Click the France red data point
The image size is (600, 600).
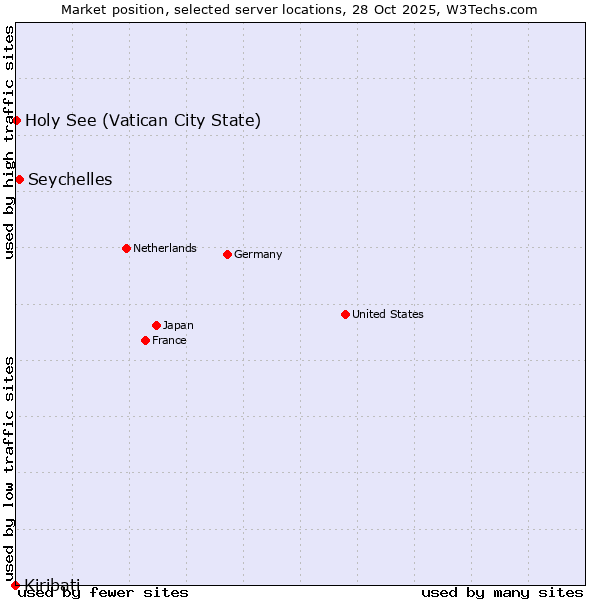146,340
